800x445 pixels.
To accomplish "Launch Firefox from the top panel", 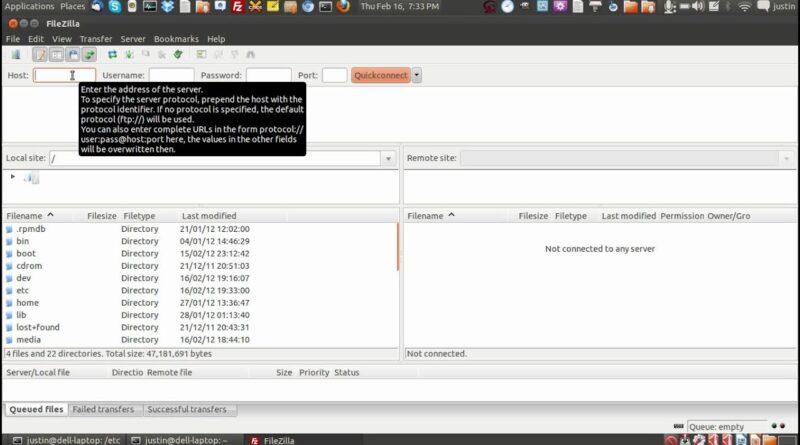I will pyautogui.click(x=343, y=7).
